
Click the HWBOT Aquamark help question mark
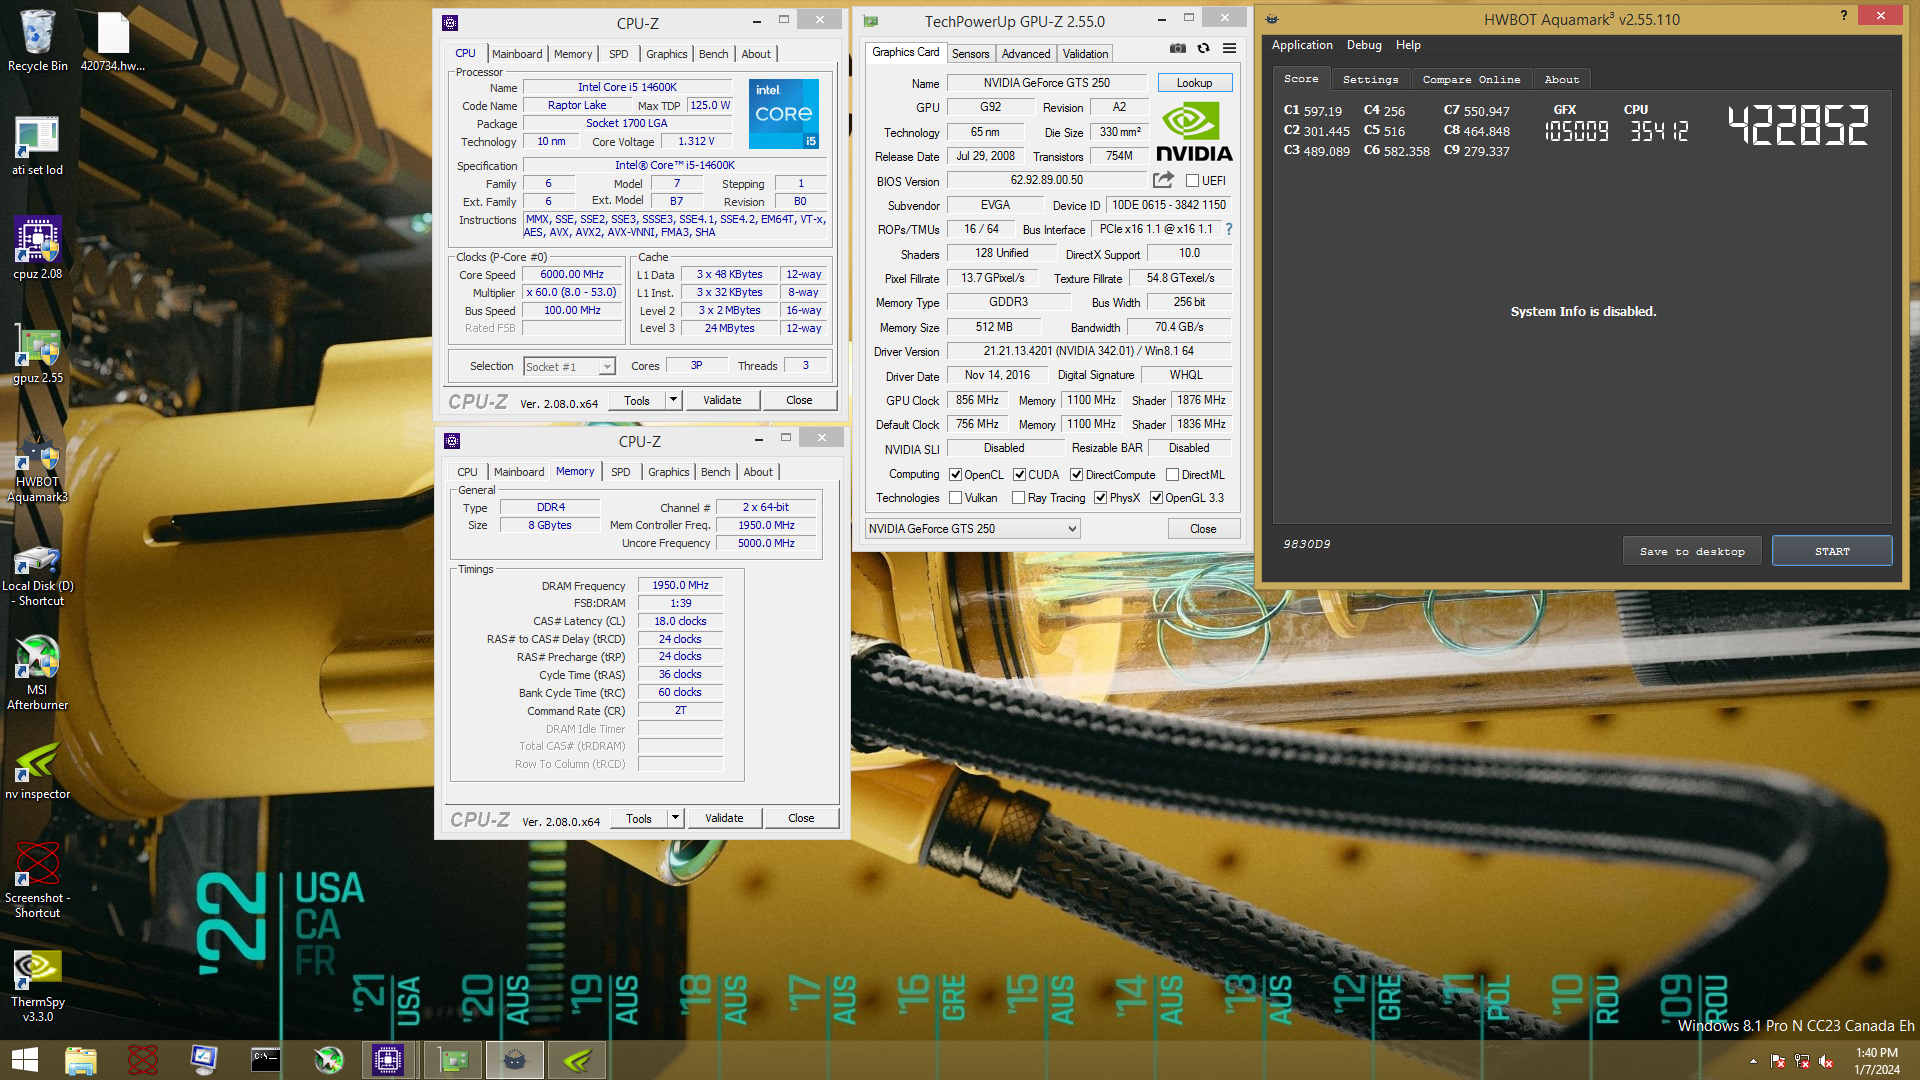pos(1844,15)
